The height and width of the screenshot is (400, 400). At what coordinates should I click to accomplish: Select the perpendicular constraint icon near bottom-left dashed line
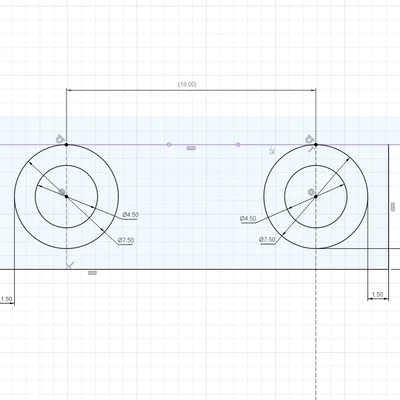coord(70,265)
